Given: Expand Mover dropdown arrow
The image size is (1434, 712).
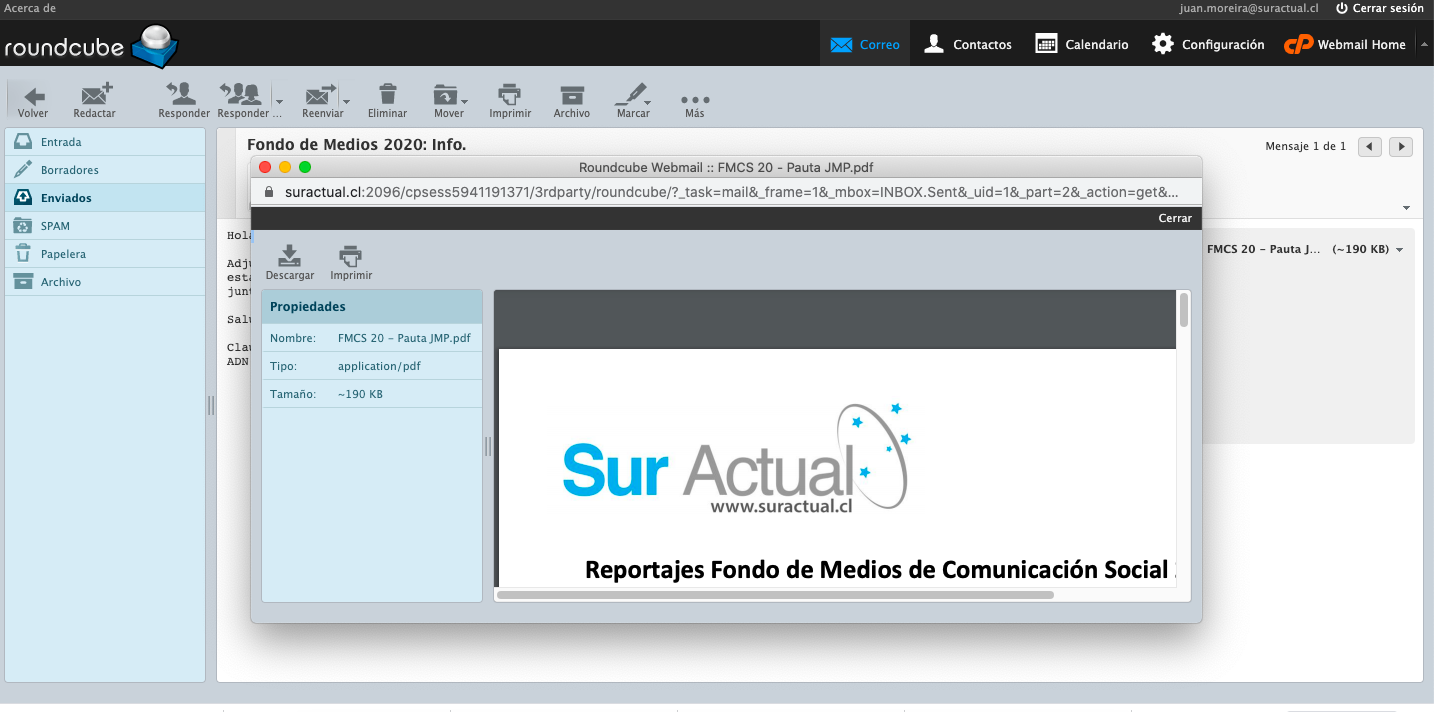Looking at the screenshot, I should tap(464, 101).
